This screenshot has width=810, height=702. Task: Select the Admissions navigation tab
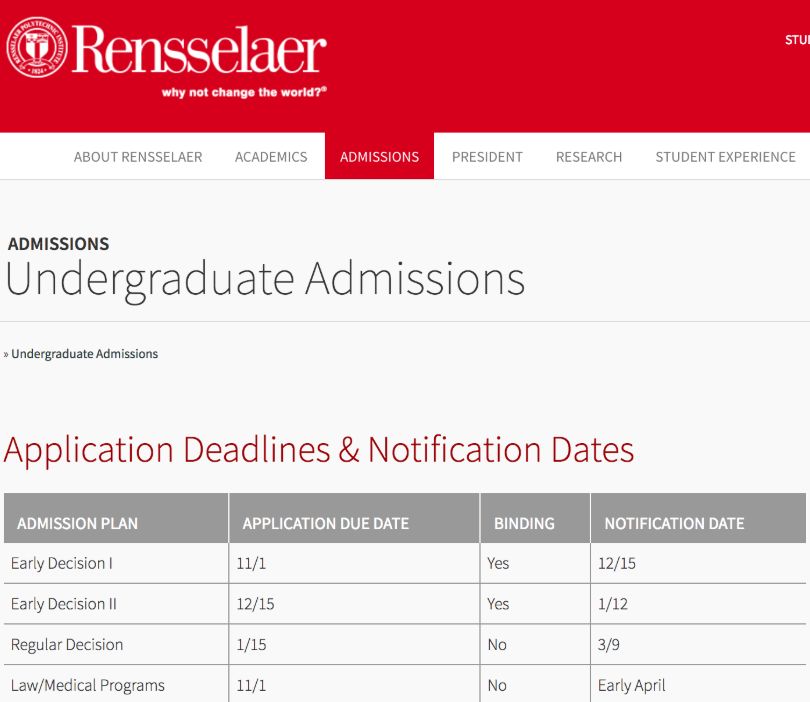[379, 157]
